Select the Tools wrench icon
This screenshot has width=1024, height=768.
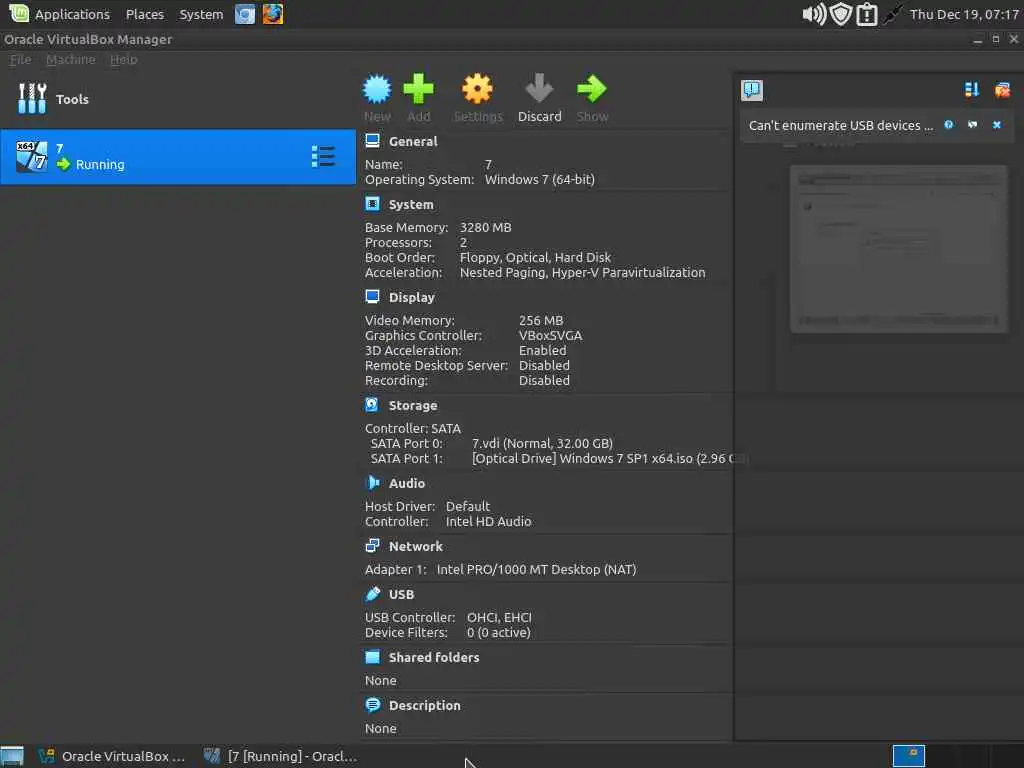coord(31,99)
